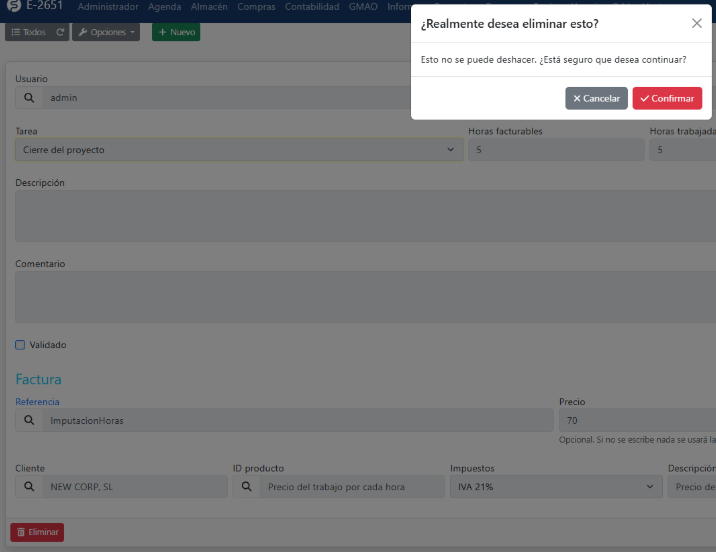Click Cancelar in the dialog
The image size is (716, 553).
tap(596, 98)
